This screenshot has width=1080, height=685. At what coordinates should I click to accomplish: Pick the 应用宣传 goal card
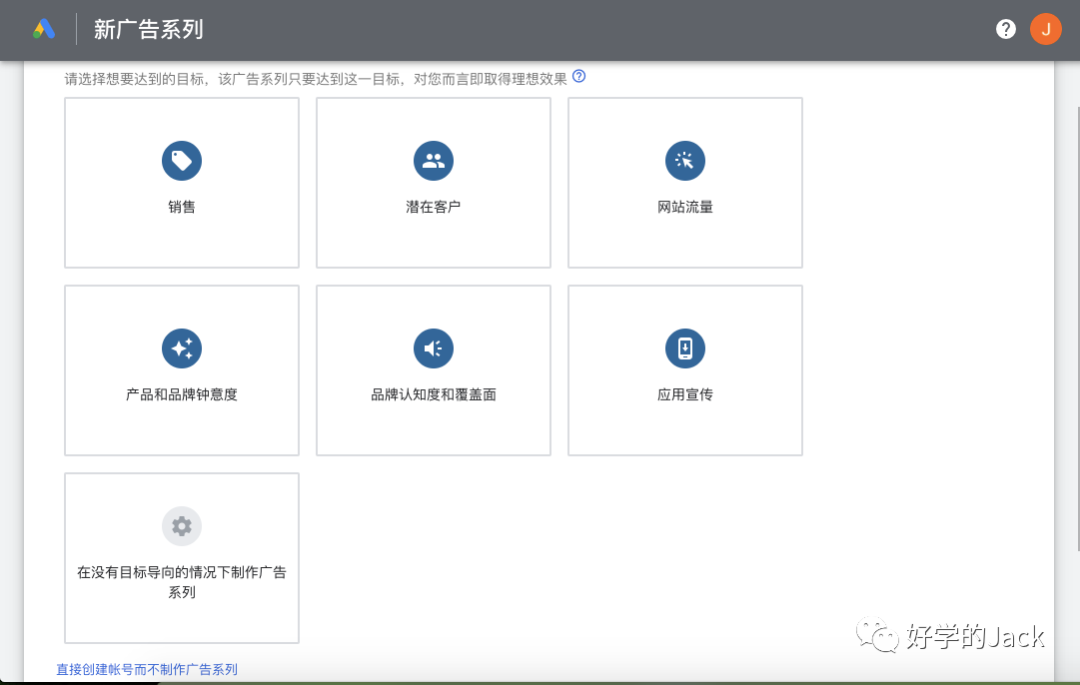pos(685,370)
